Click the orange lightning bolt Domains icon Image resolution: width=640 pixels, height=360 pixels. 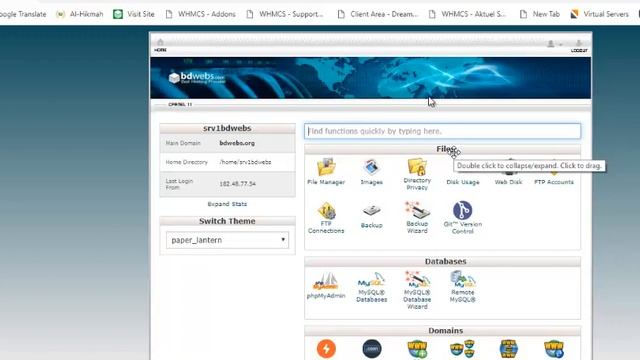click(x=326, y=349)
